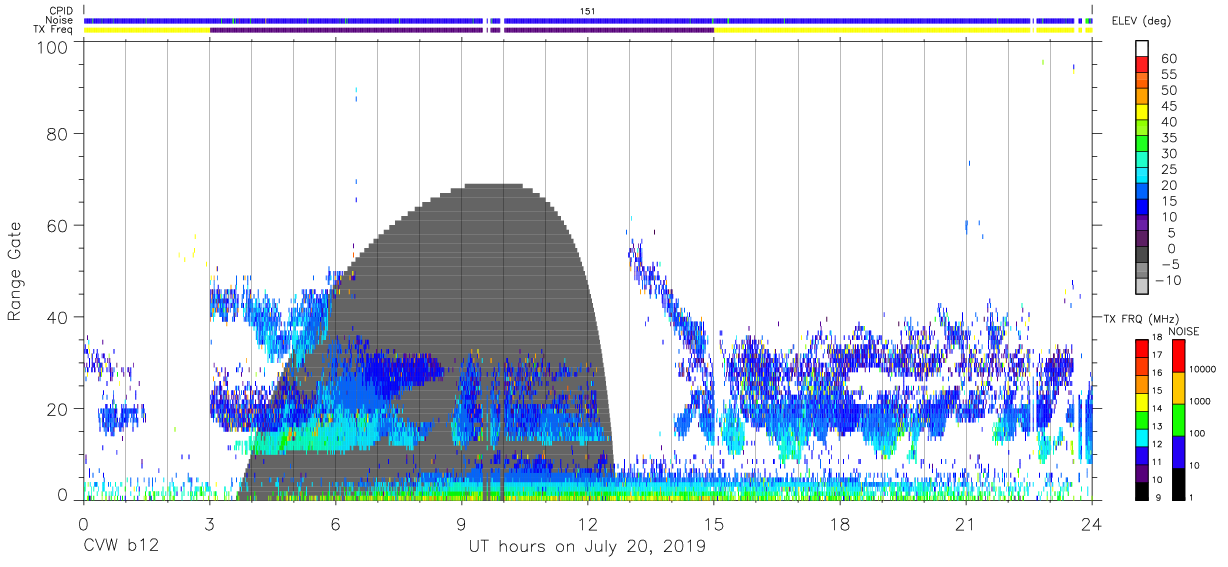Click the UT hours on July 20, 2019 title
1228x567 pixels.
(587, 547)
